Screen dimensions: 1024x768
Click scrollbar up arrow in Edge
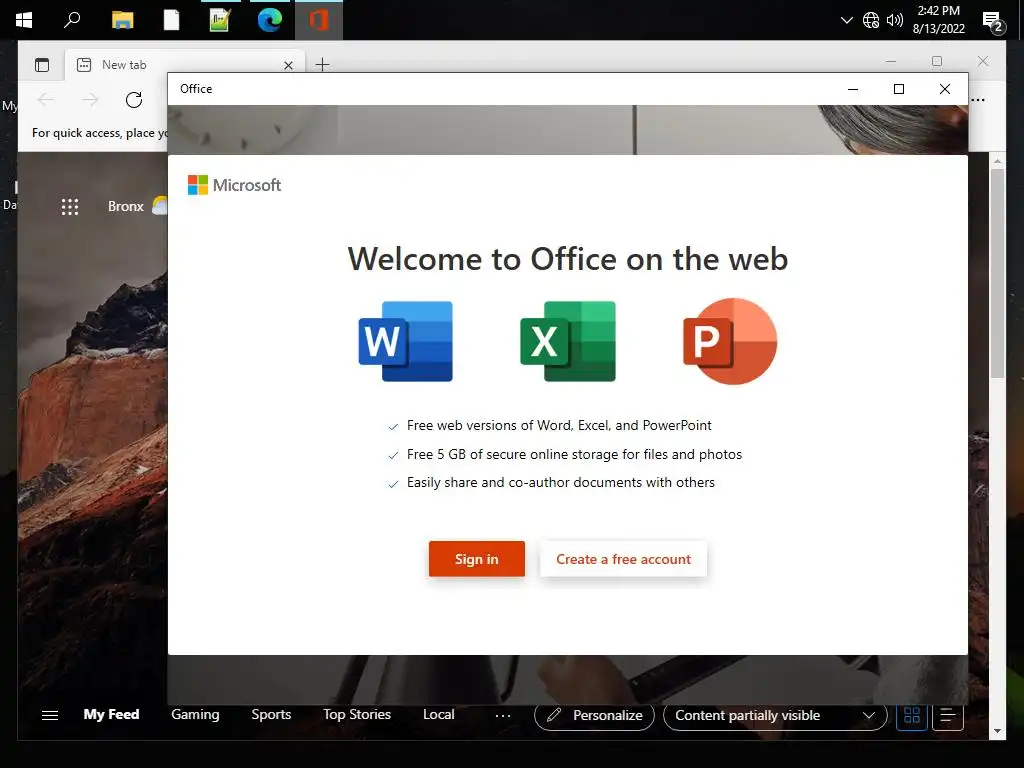[x=997, y=161]
